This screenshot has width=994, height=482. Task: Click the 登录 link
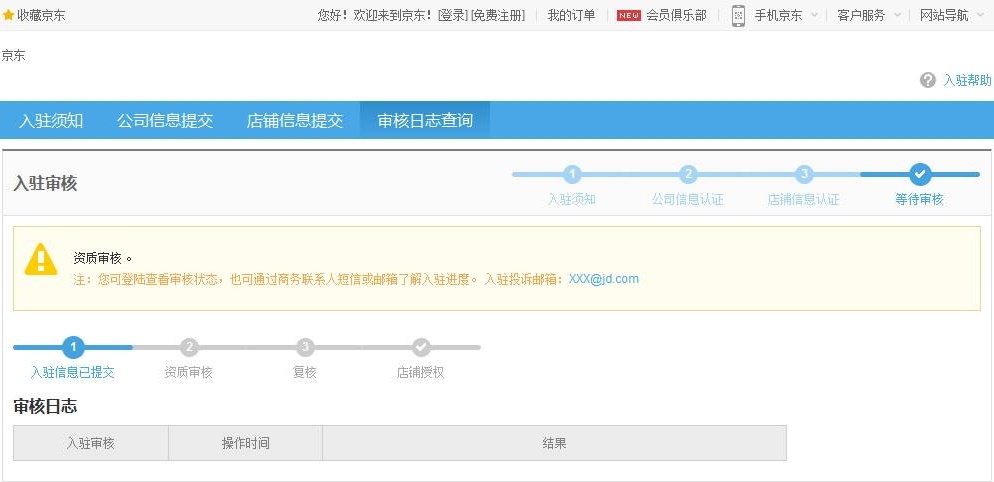click(452, 15)
